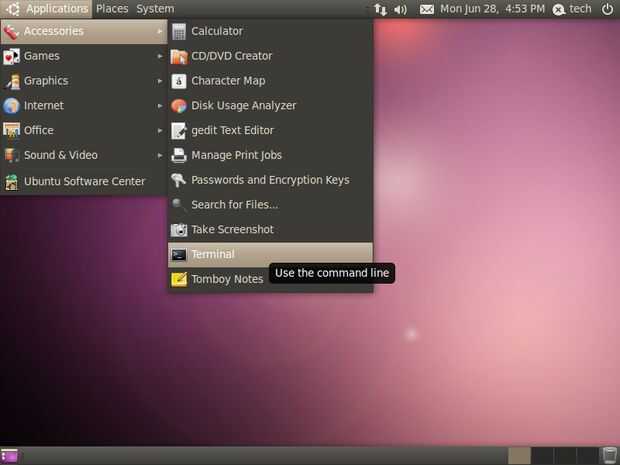
Task: Click the Take Screenshot camera icon
Action: coord(179,230)
